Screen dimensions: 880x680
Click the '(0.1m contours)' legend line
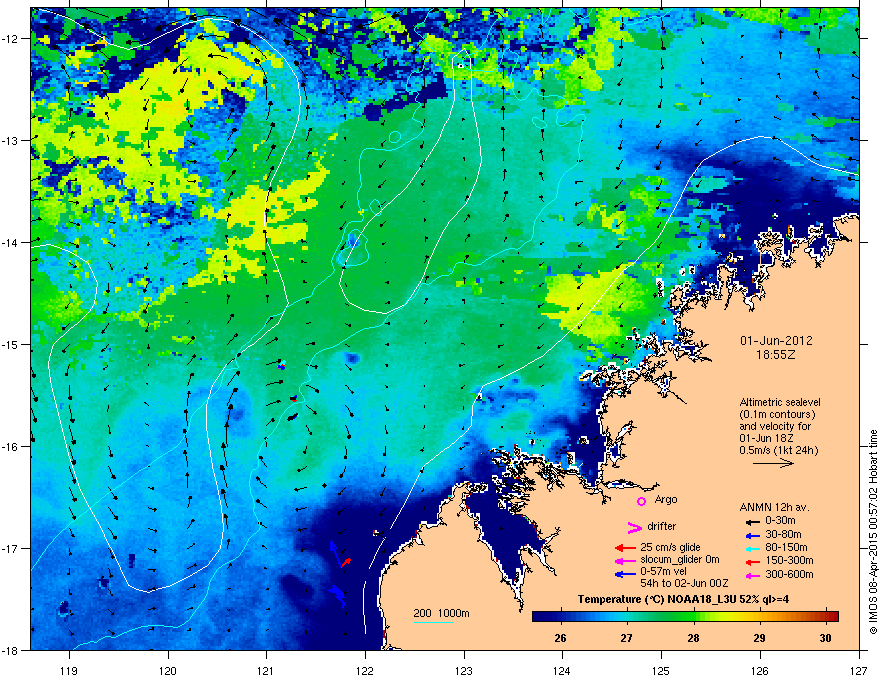click(x=777, y=415)
